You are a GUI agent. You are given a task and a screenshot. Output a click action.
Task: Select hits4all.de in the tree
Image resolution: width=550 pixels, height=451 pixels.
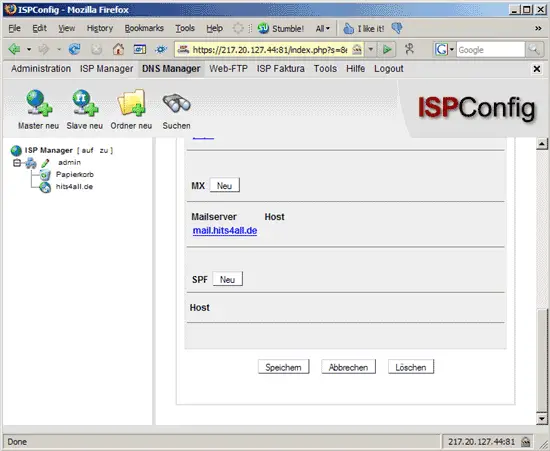(74, 187)
